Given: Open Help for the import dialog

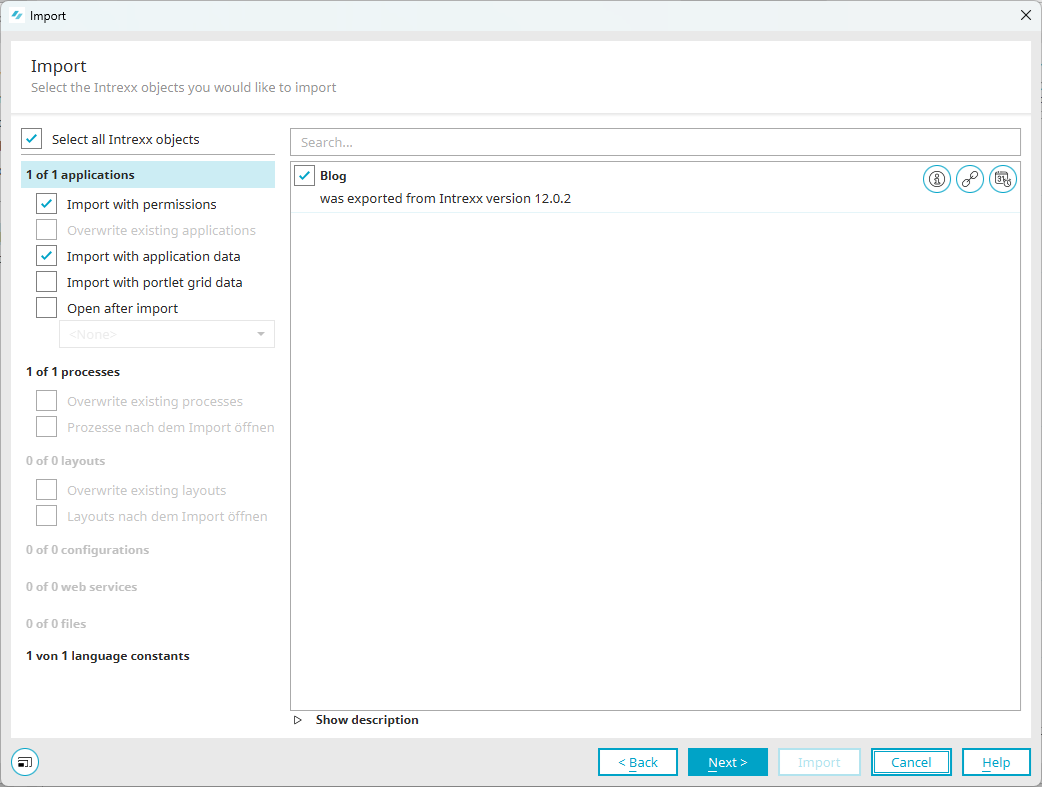Looking at the screenshot, I should coord(996,762).
